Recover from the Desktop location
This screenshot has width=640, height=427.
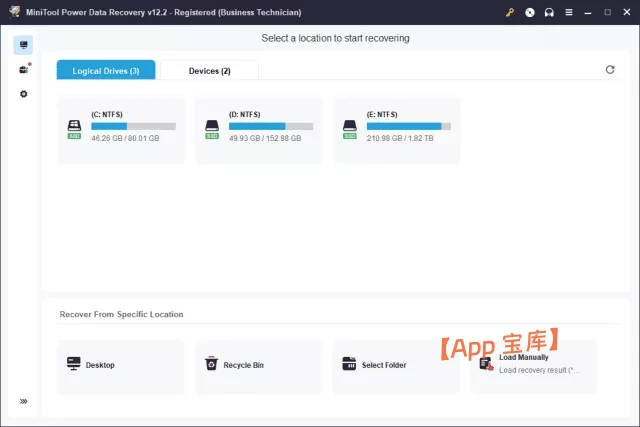(121, 365)
